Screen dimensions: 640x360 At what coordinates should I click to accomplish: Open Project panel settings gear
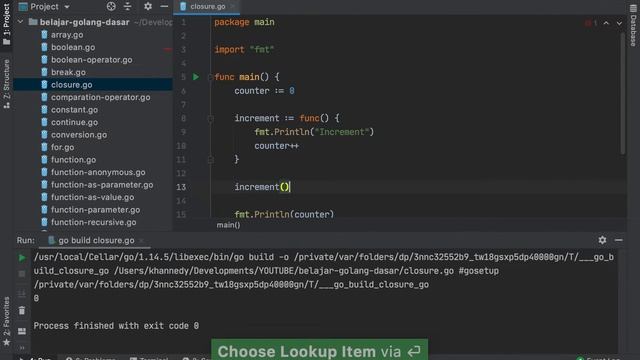(148, 7)
